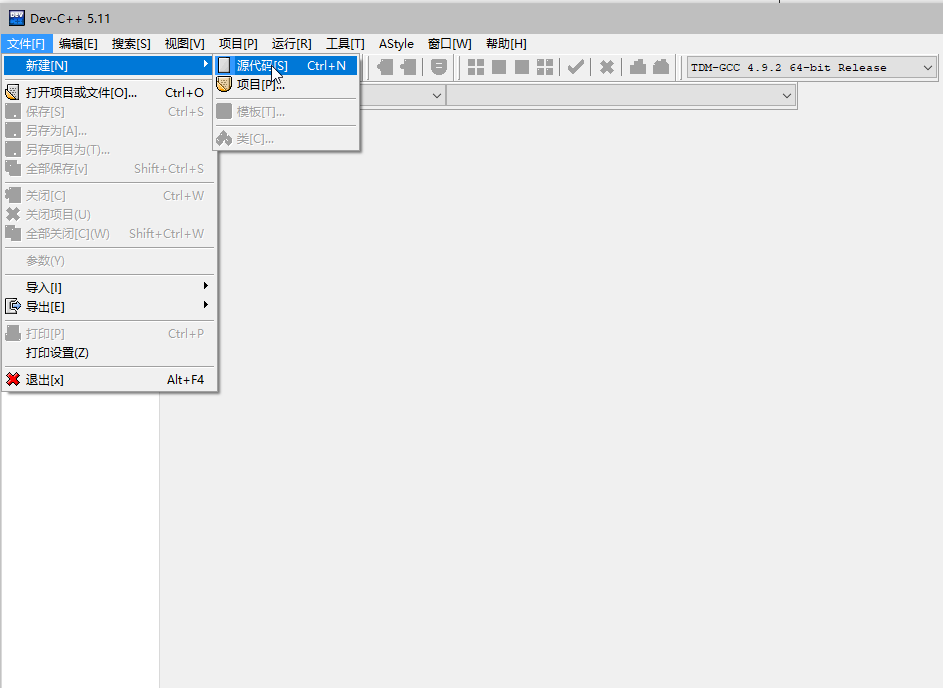Click the Compile icon with four squares
The image size is (943, 688).
coord(476,67)
